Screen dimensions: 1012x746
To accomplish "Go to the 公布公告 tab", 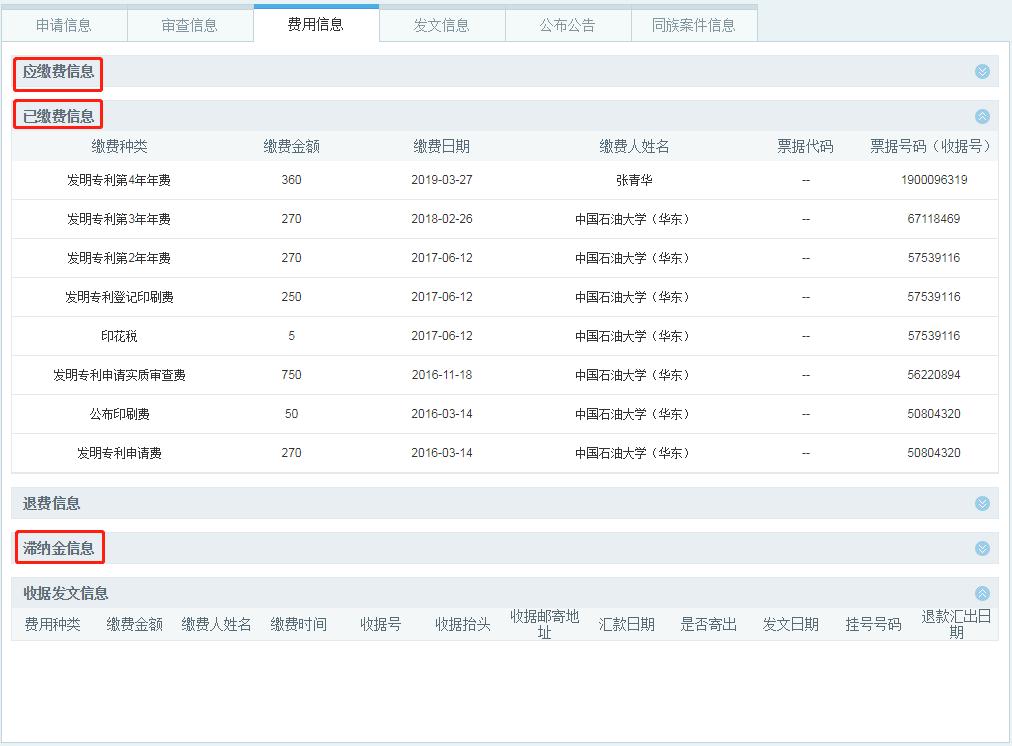I will click(x=567, y=25).
